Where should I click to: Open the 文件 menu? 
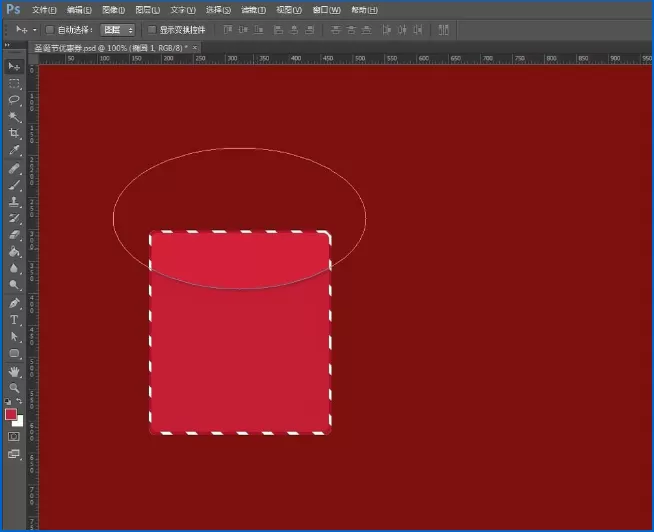click(x=44, y=10)
